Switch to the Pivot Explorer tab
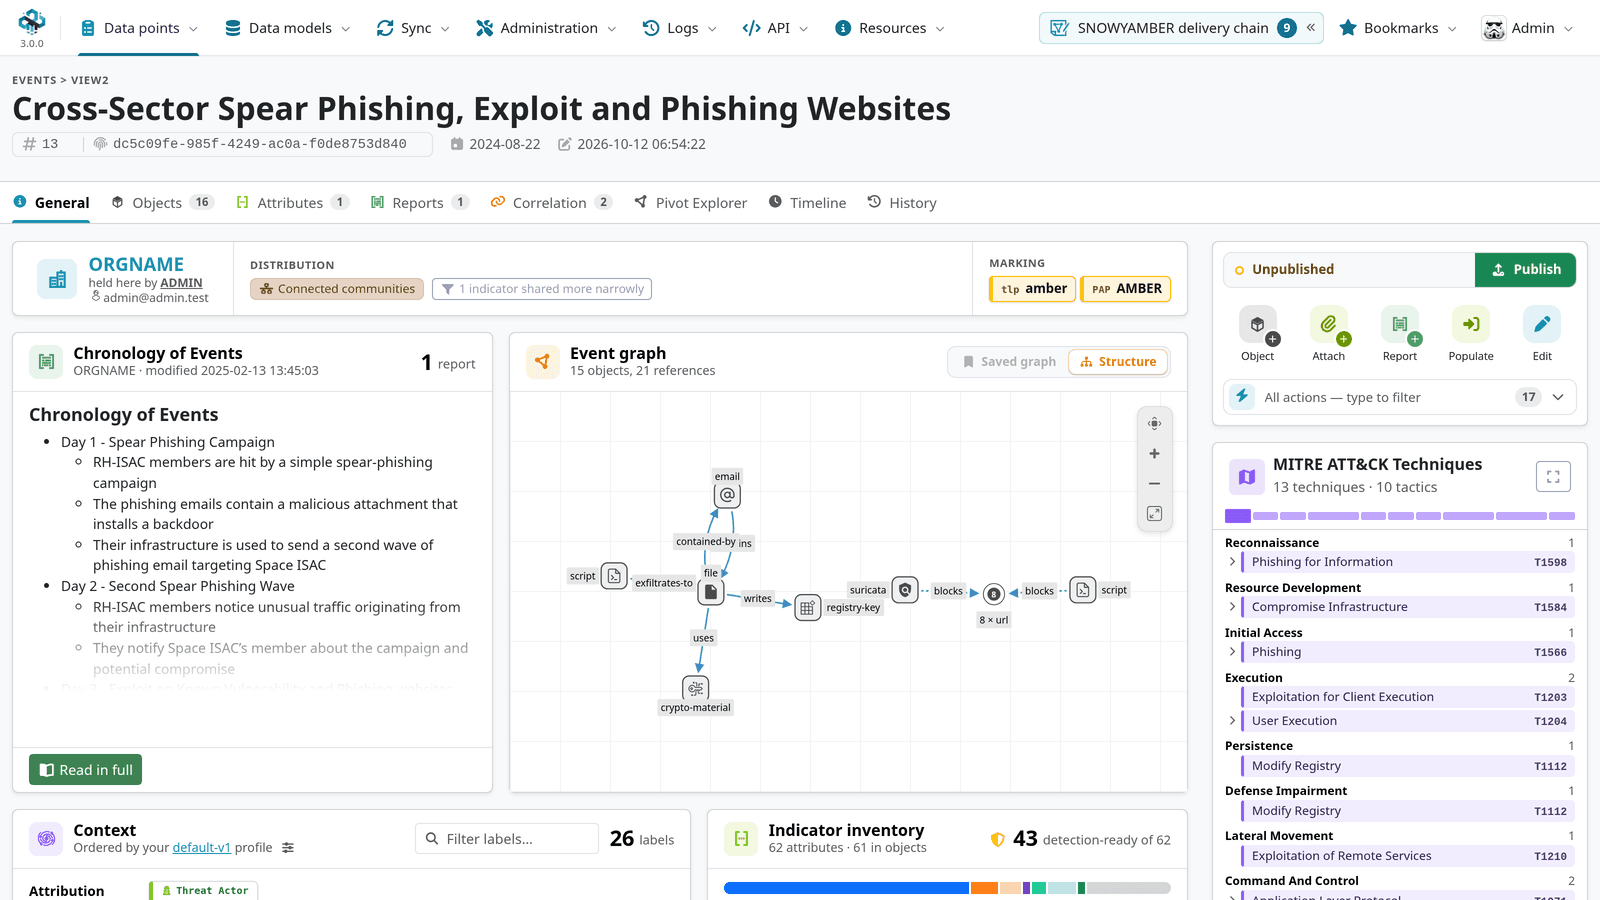Image resolution: width=1600 pixels, height=900 pixels. [x=690, y=203]
